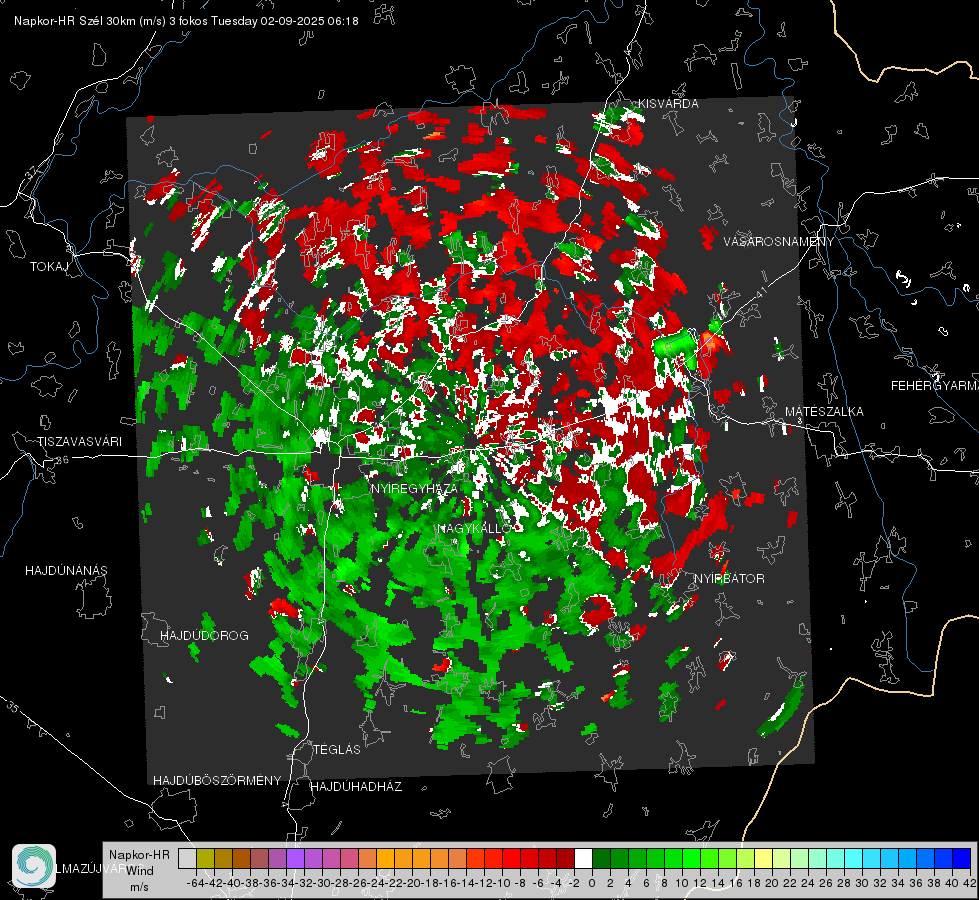Select the NAGYKÁLLÓ label on the map

point(475,528)
